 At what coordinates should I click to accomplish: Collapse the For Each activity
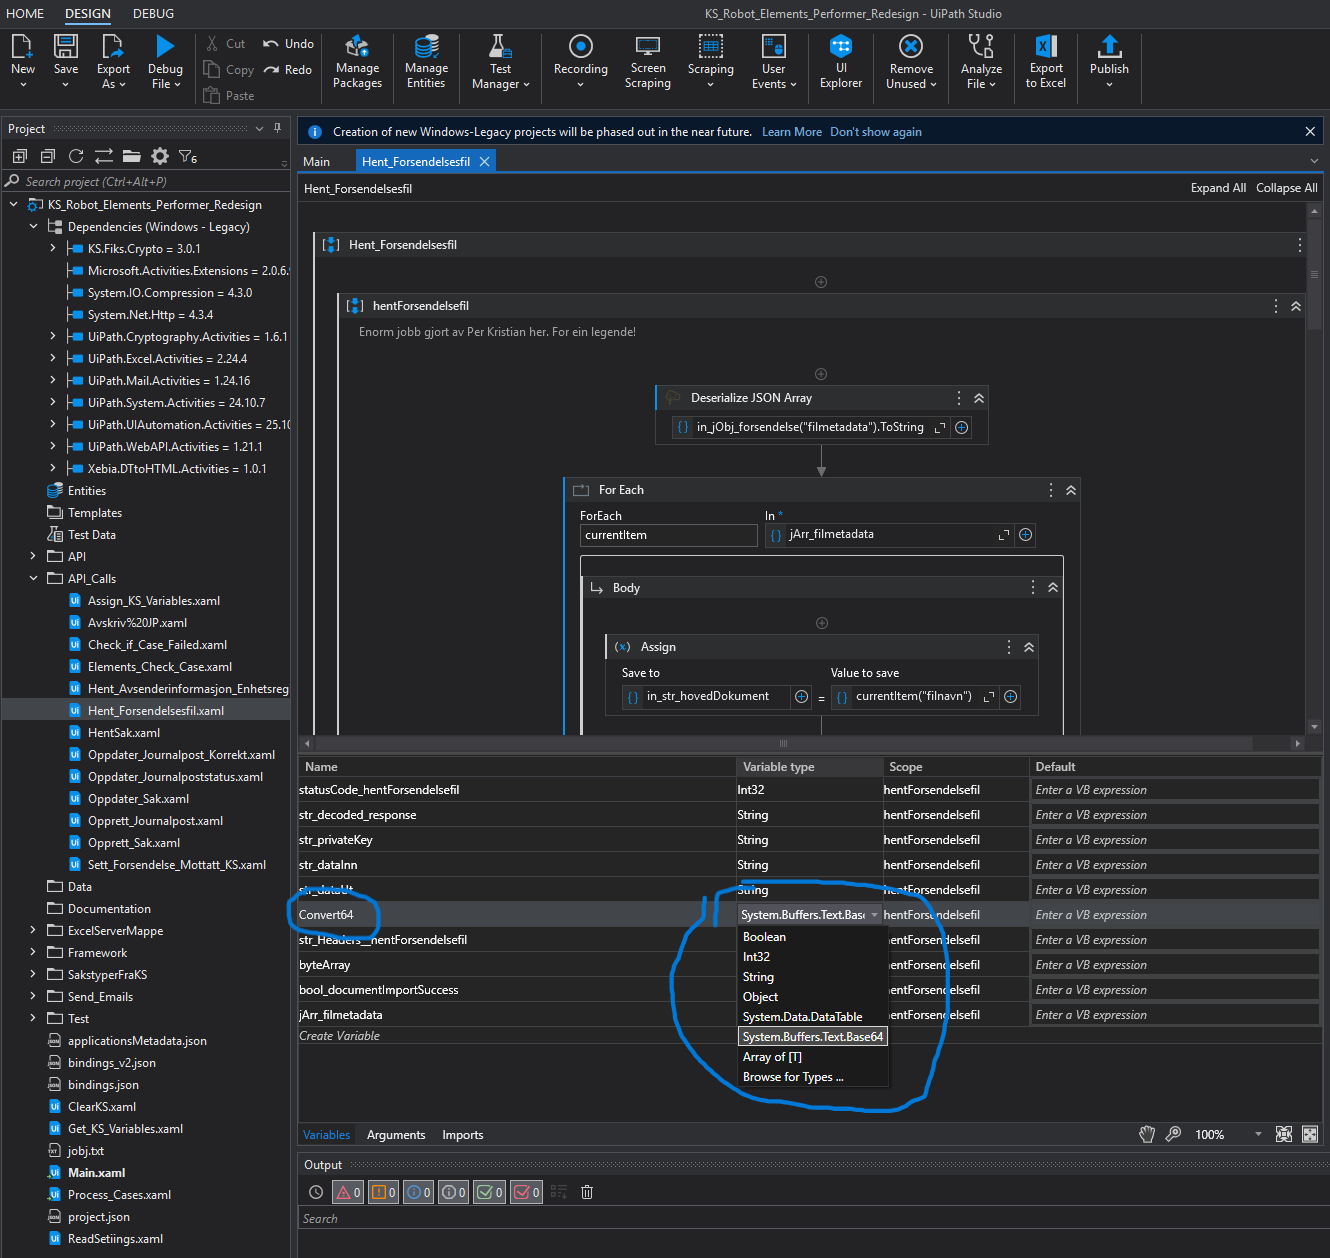(x=1071, y=490)
